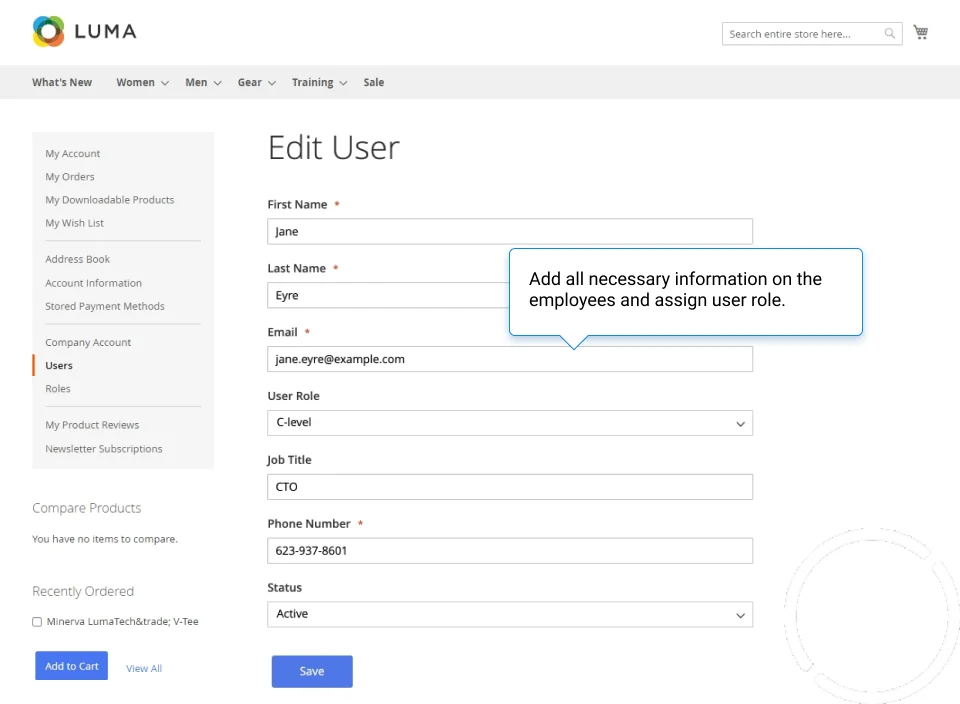This screenshot has height=704, width=960.
Task: Tick the Minerva LumaTech V-Tee checkbox
Action: (x=37, y=622)
